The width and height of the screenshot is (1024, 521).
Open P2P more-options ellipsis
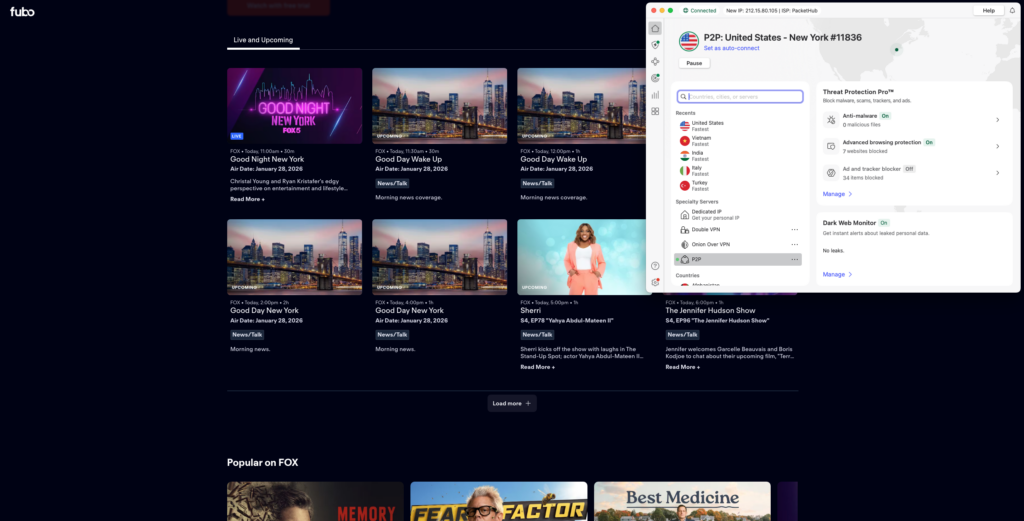pyautogui.click(x=795, y=260)
